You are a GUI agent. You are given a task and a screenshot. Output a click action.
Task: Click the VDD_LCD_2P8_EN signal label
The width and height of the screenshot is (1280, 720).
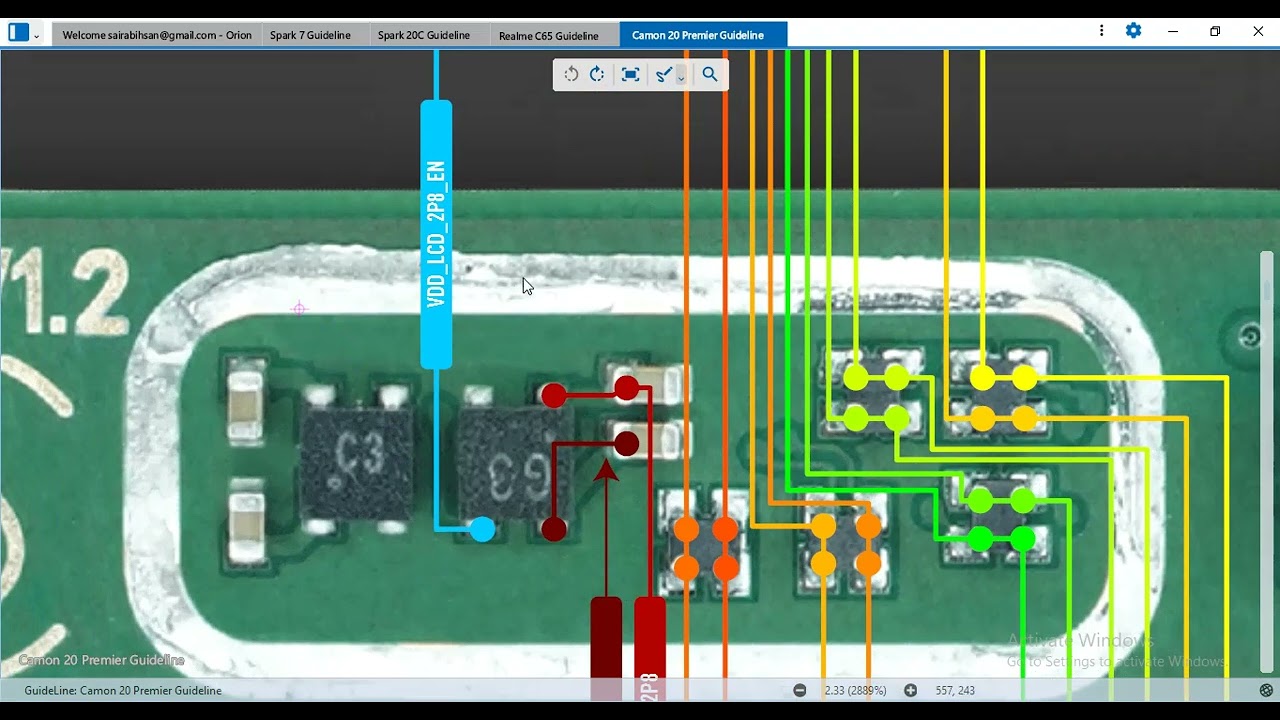click(436, 235)
